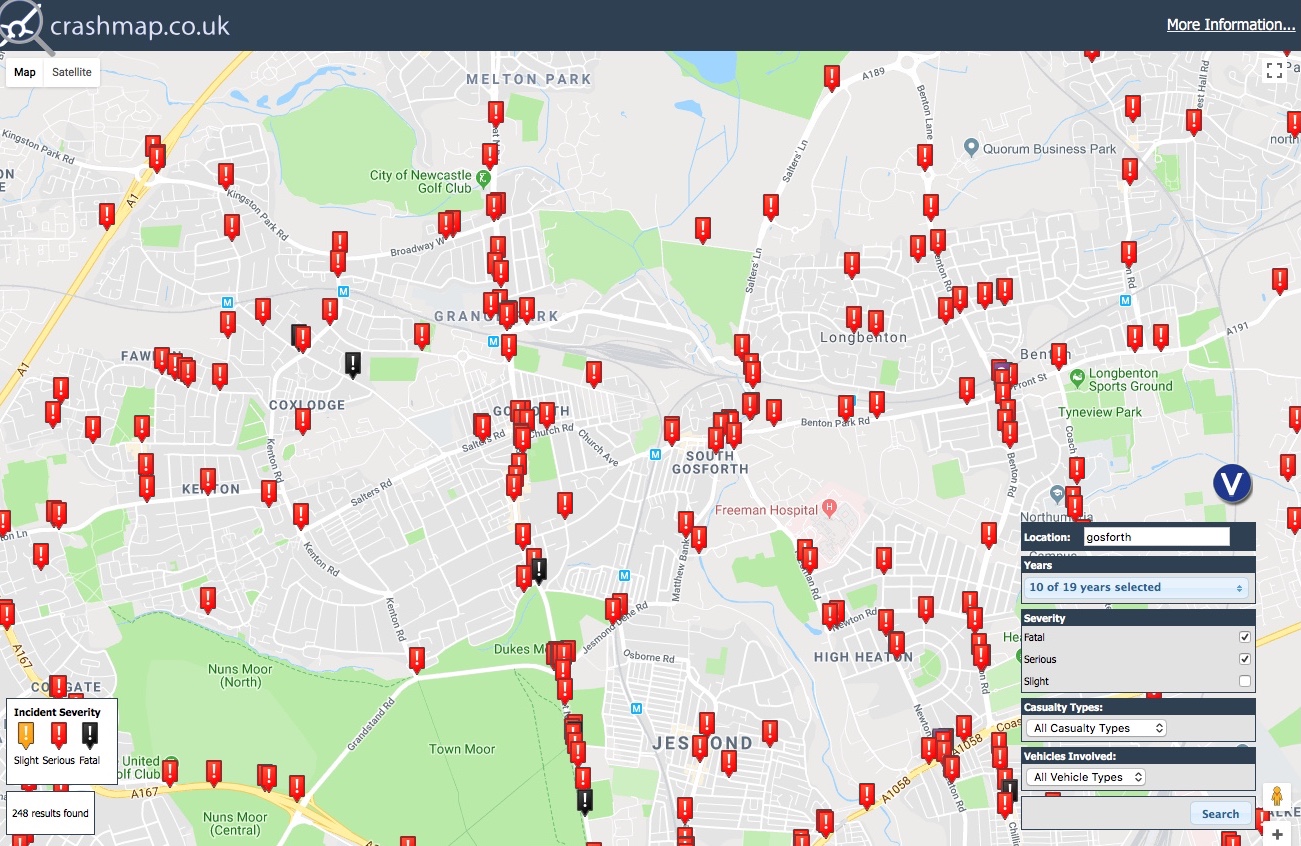Click the red marker on A1 road
The height and width of the screenshot is (846, 1301).
[x=107, y=215]
